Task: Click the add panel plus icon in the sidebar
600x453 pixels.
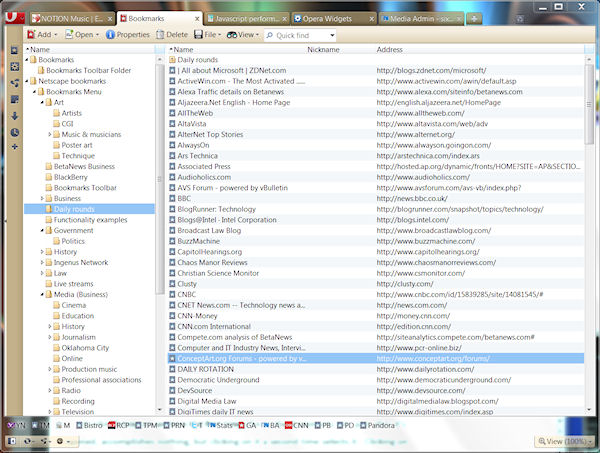Action: (x=15, y=147)
